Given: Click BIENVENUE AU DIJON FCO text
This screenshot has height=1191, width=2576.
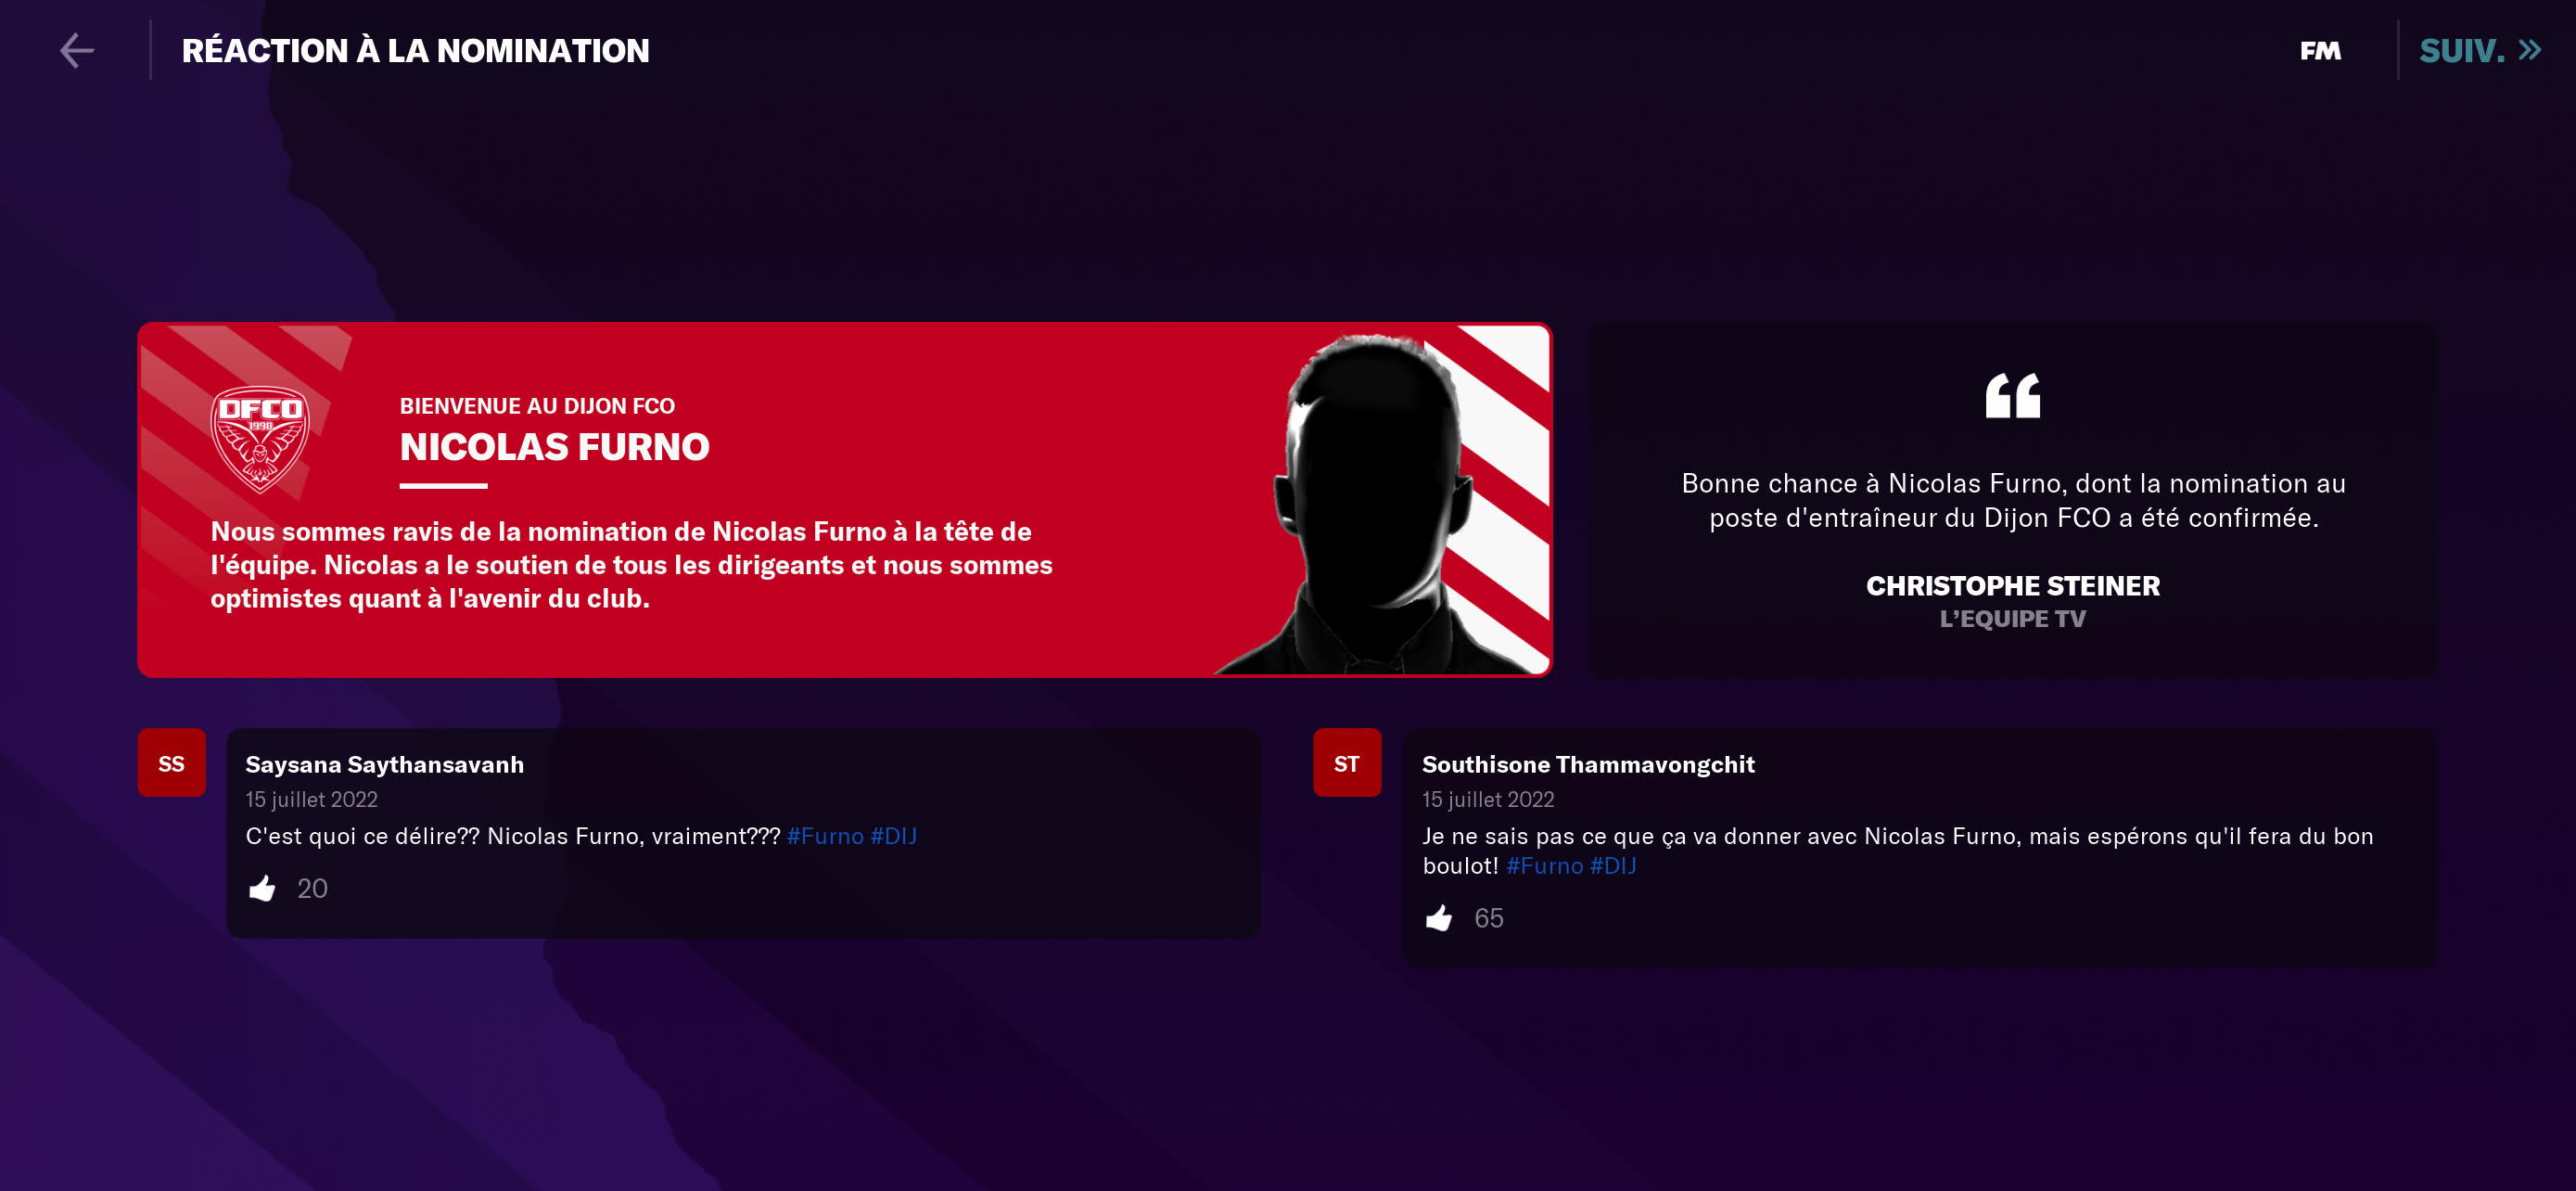Looking at the screenshot, I should point(537,406).
